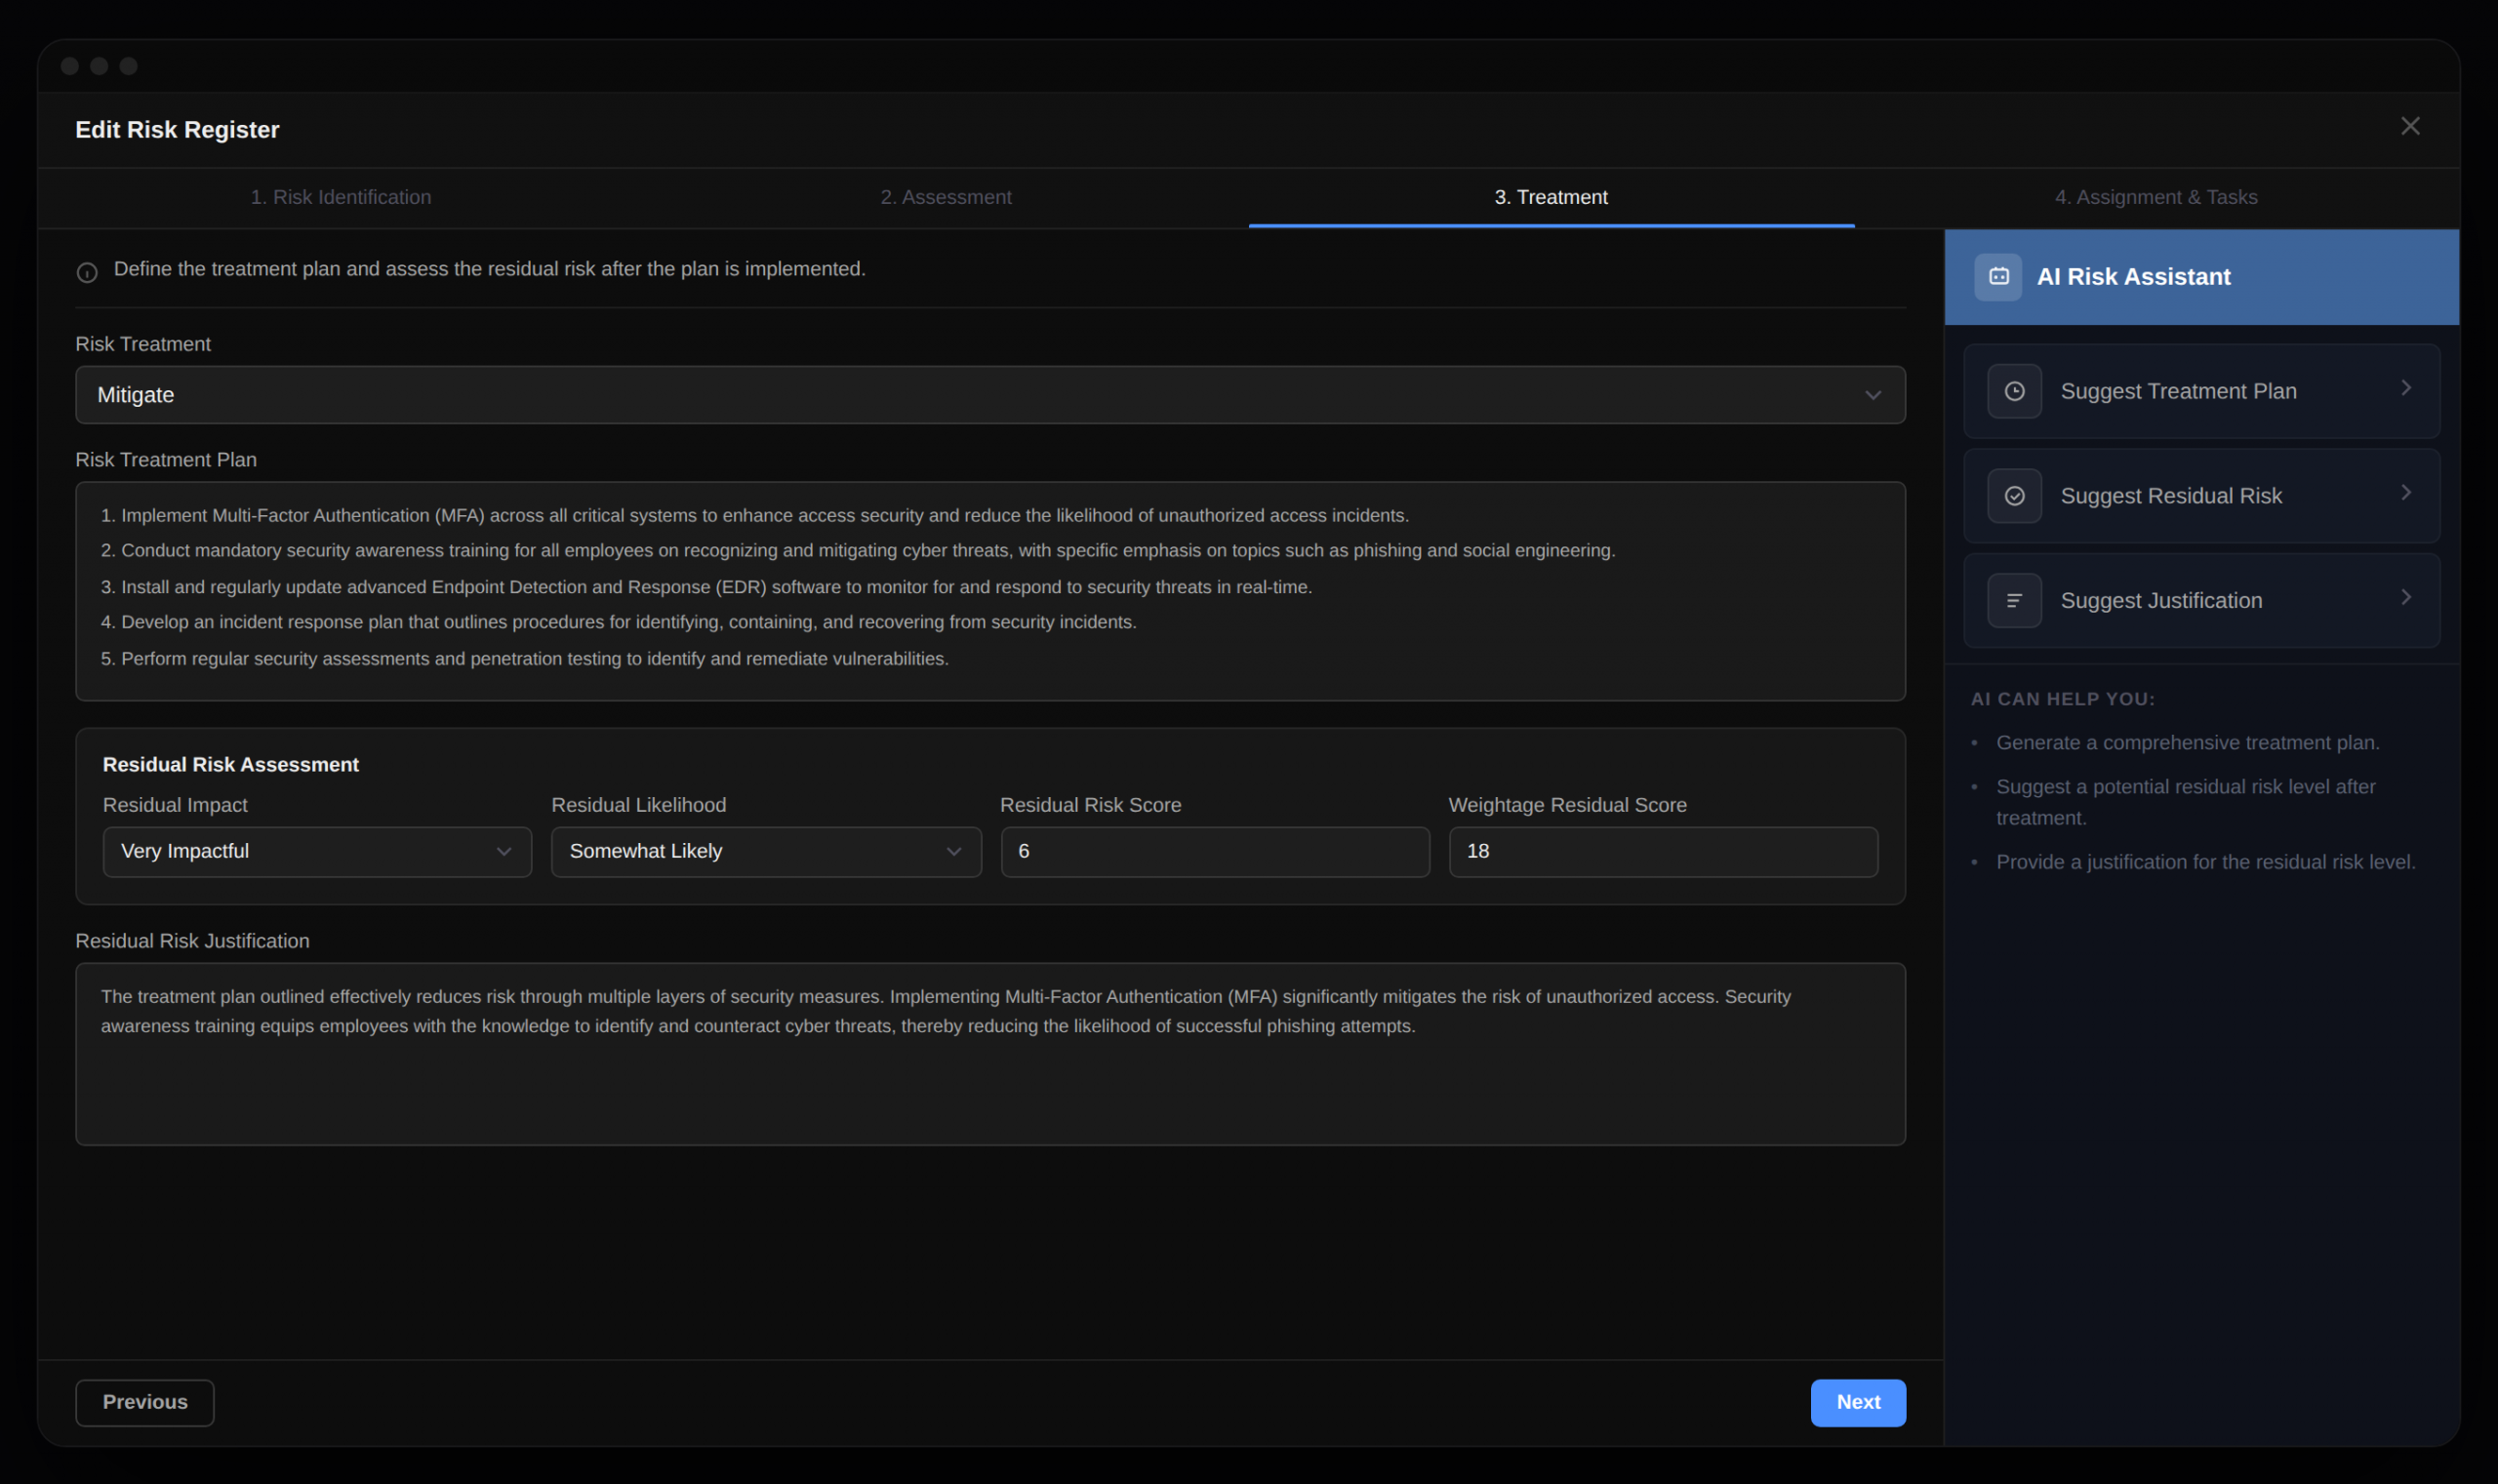Click the checkmark icon beside Suggest Residual Risk
The image size is (2498, 1484).
click(2013, 496)
